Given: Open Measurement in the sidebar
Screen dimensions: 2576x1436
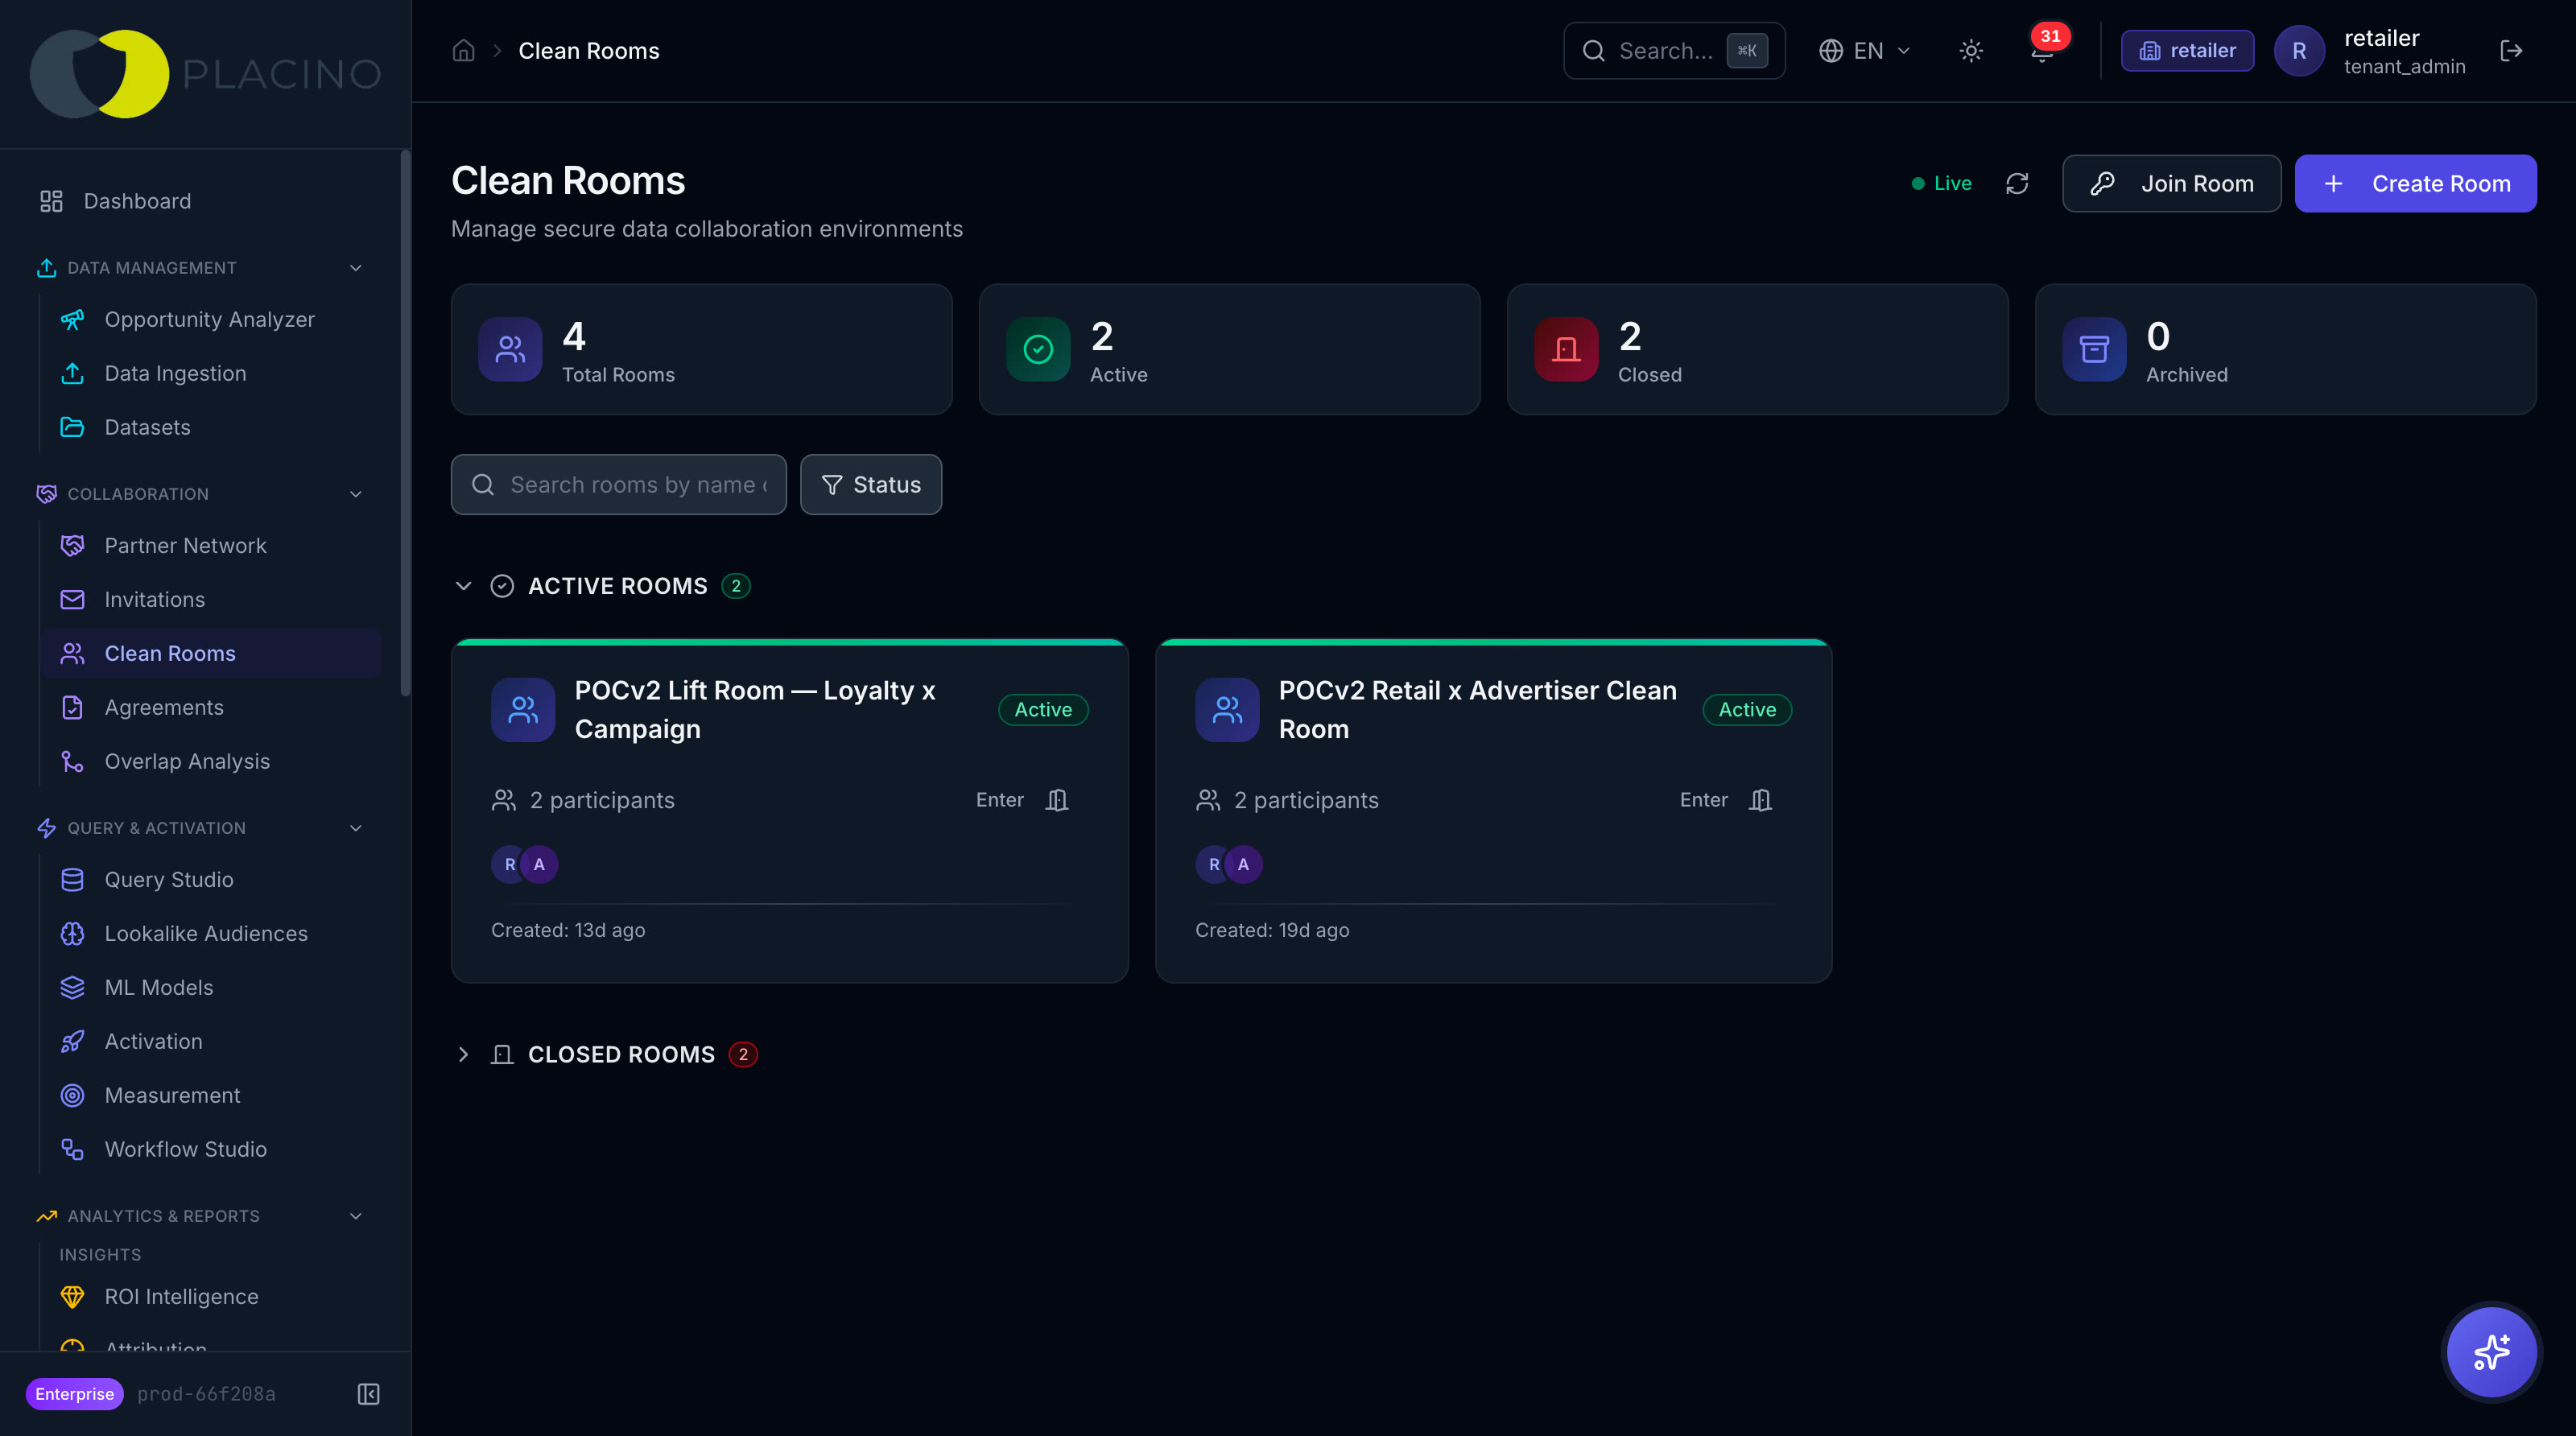Looking at the screenshot, I should (x=211, y=1095).
